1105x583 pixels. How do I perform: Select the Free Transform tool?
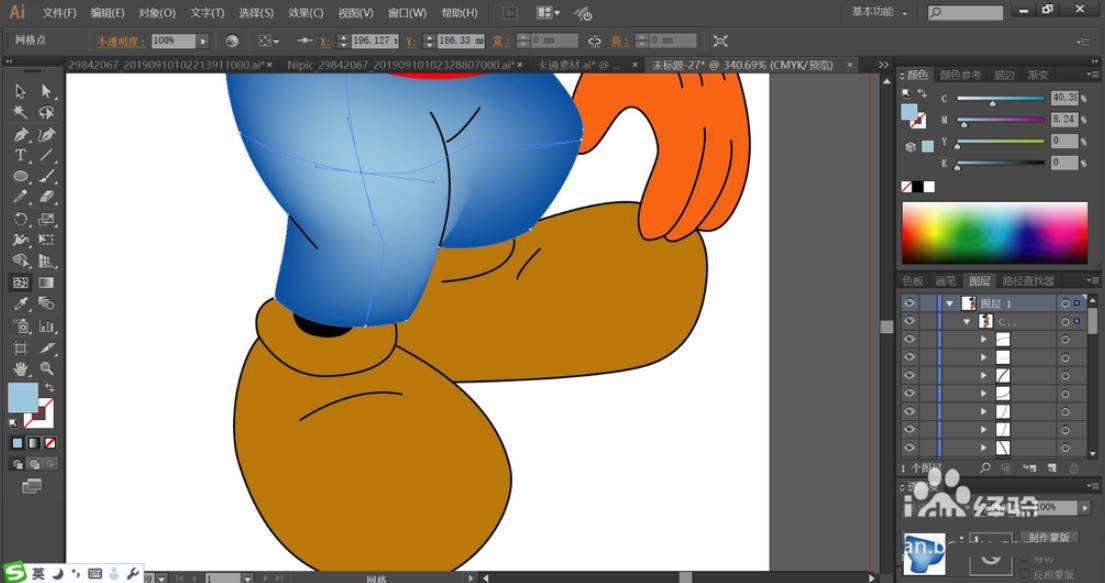[x=47, y=240]
